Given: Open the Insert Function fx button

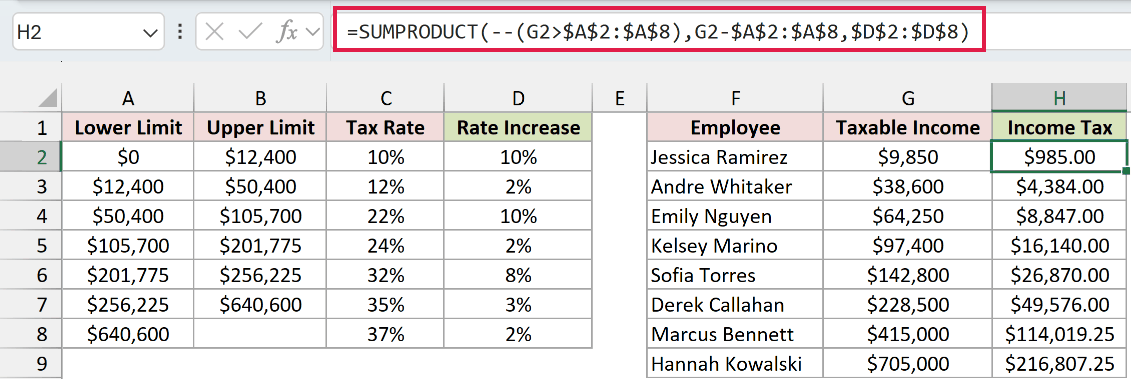Looking at the screenshot, I should pos(288,32).
